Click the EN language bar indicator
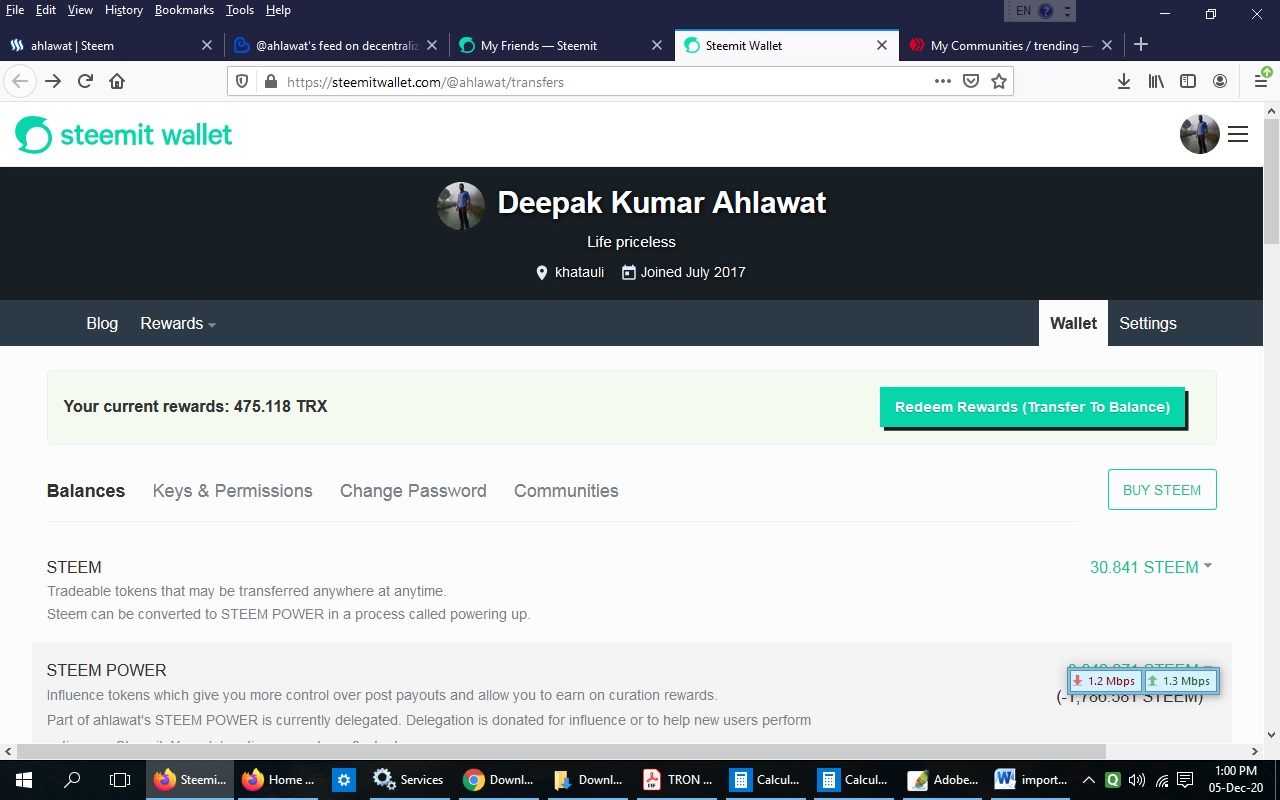The image size is (1280, 800). pos(1023,11)
